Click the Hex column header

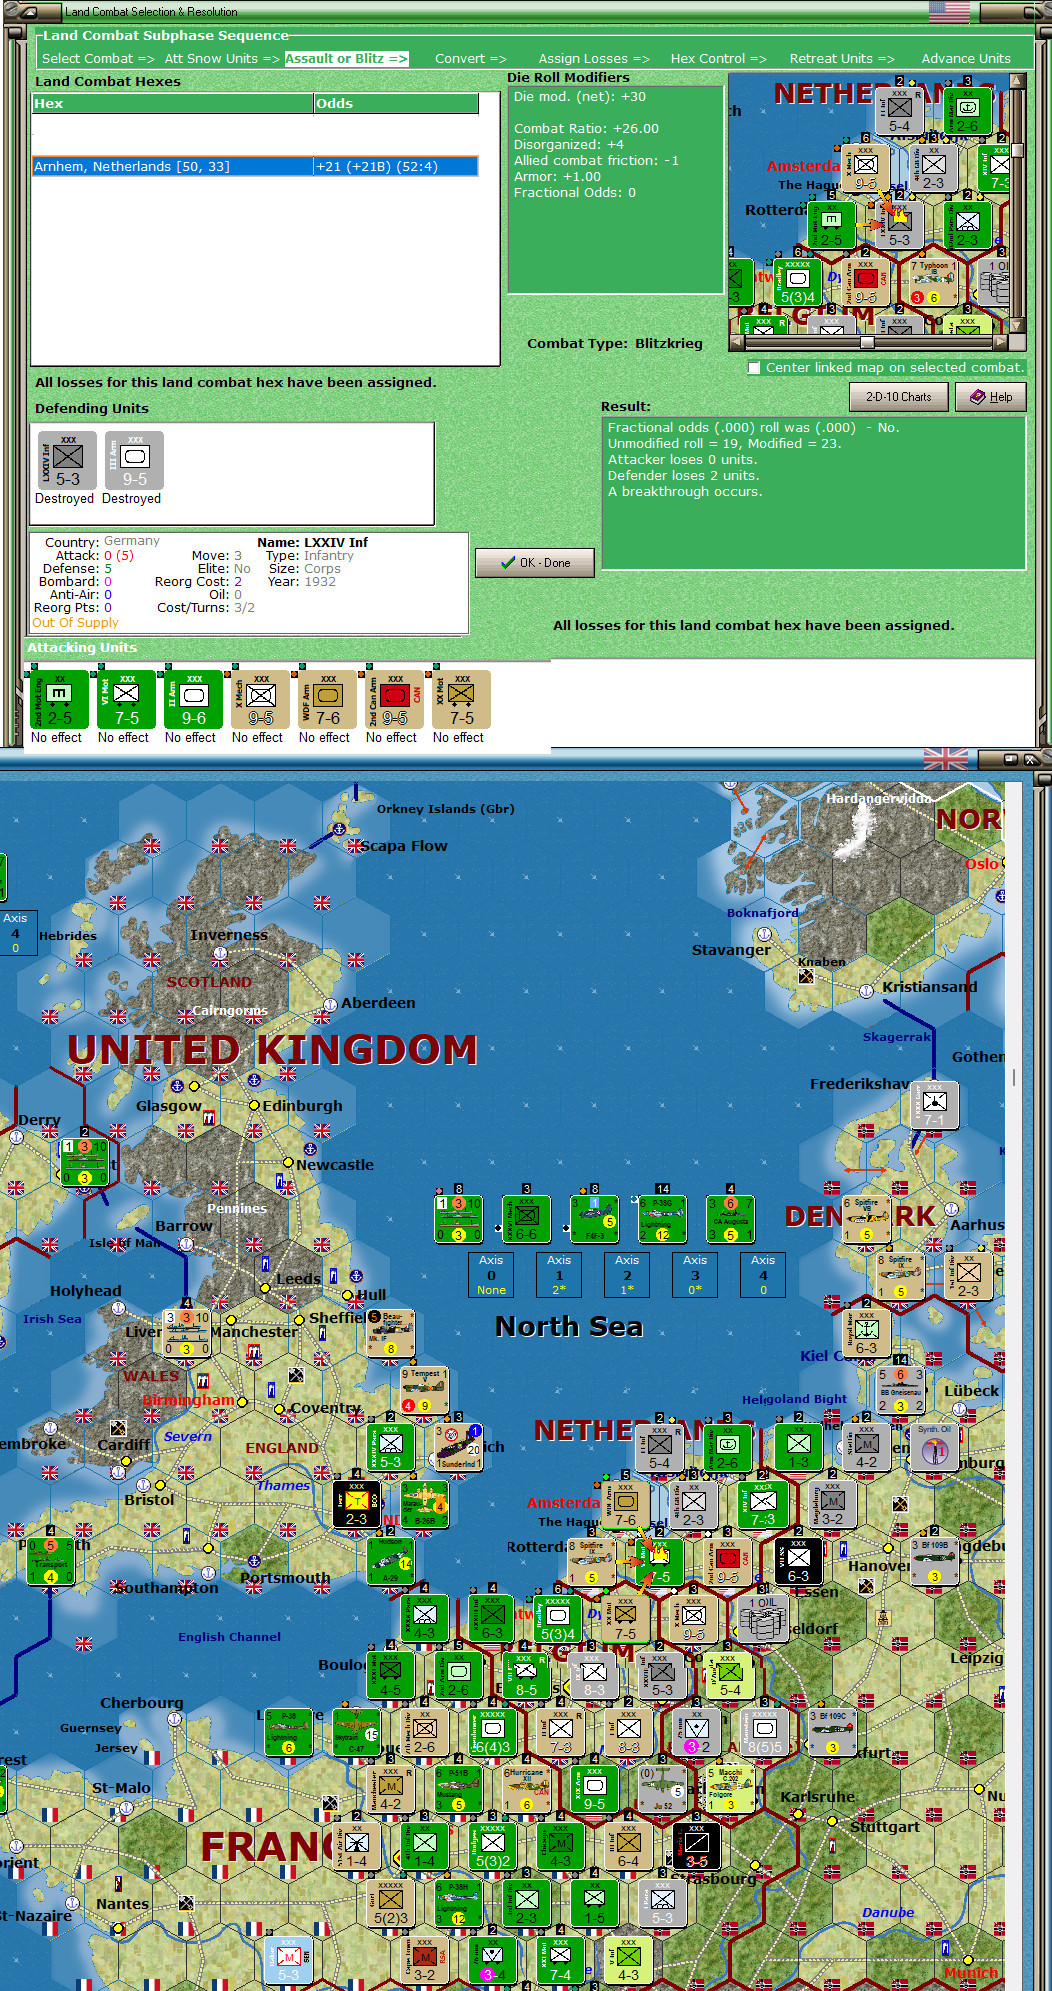pyautogui.click(x=173, y=103)
